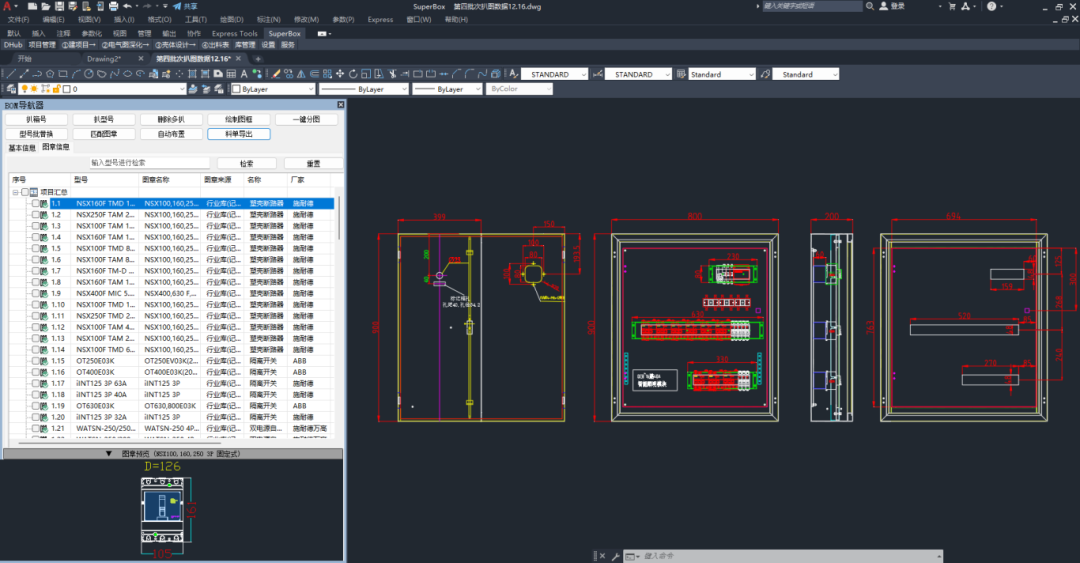Tick the checkbox for row 1.9
Screen dimensions: 1080x563
point(36,293)
